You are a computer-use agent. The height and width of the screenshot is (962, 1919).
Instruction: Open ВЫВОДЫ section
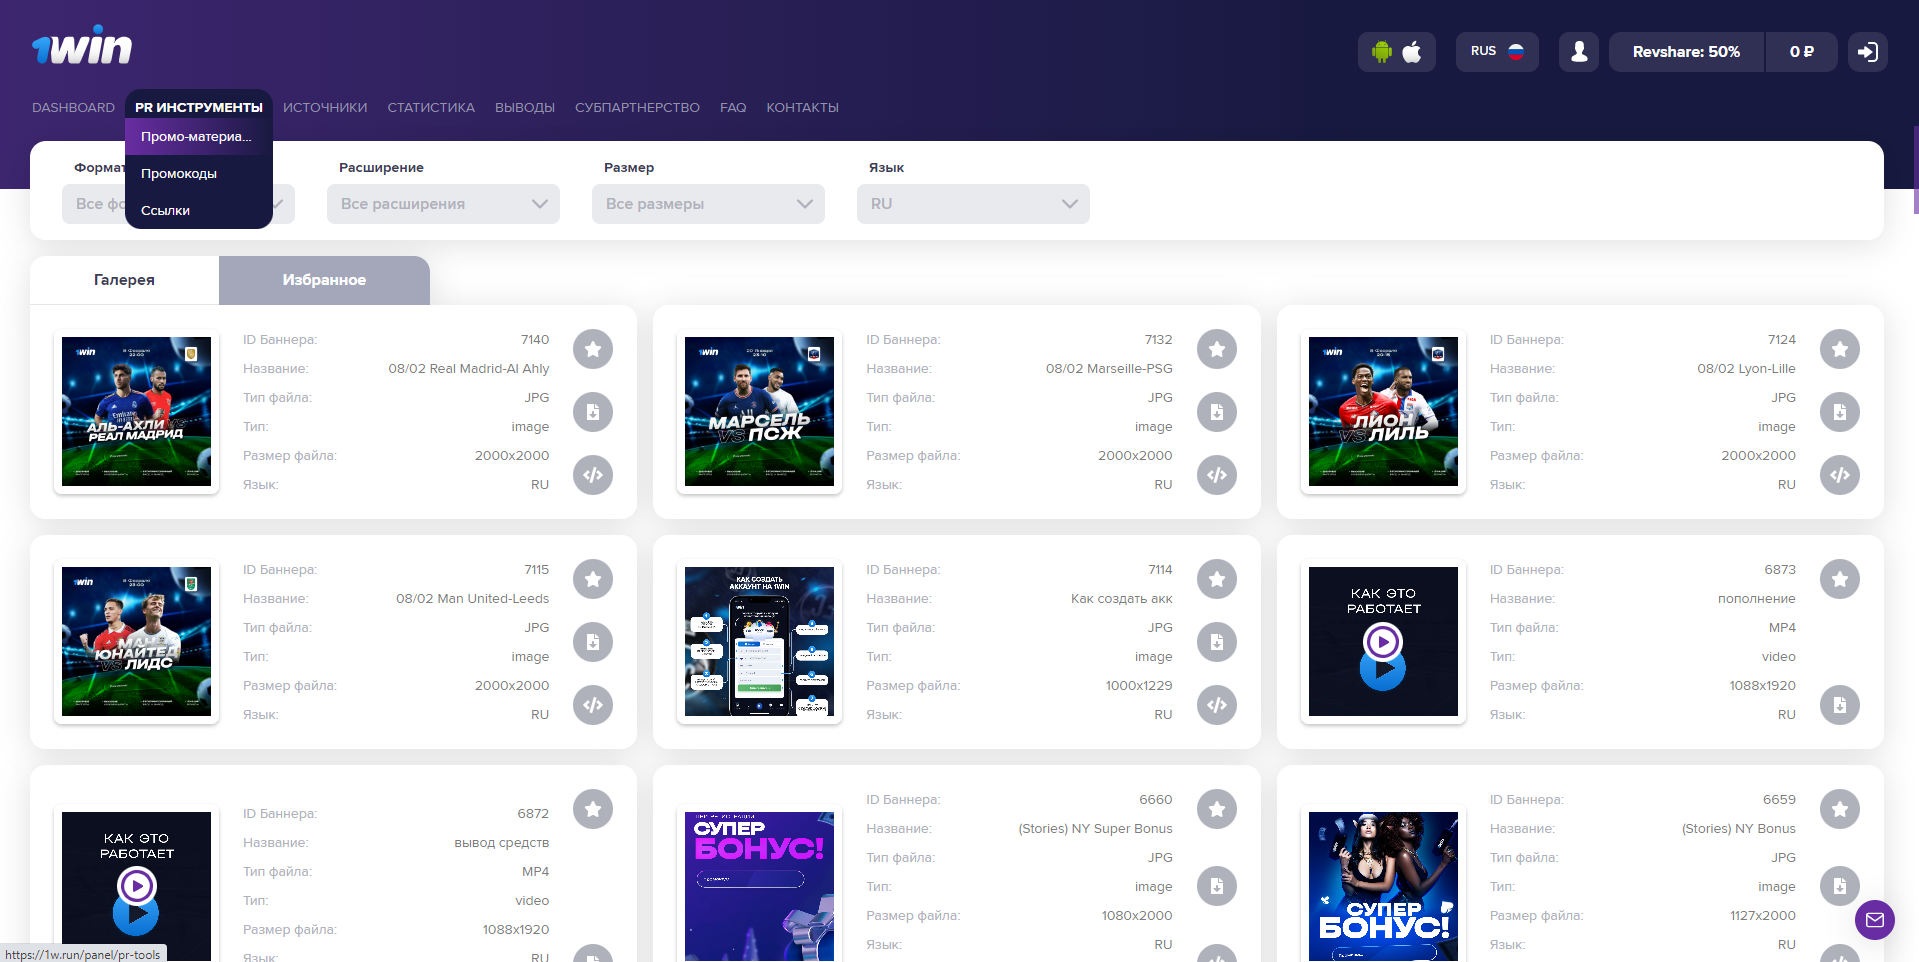point(525,107)
